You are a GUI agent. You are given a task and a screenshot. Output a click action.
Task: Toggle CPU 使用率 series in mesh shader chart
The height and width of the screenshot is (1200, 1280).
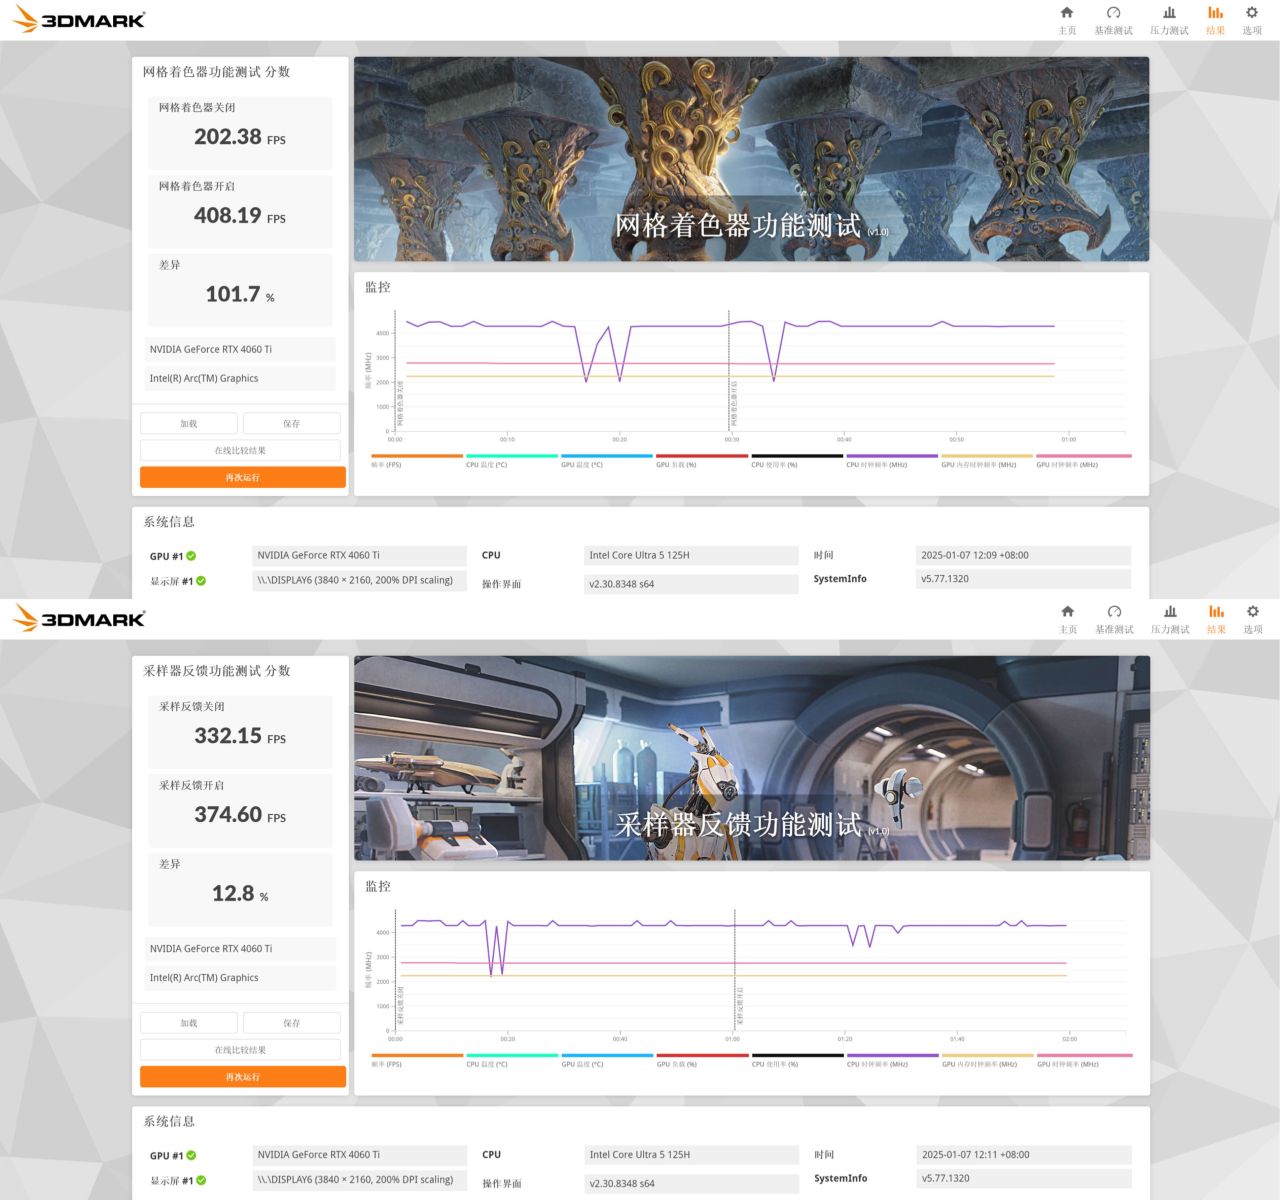coord(797,461)
